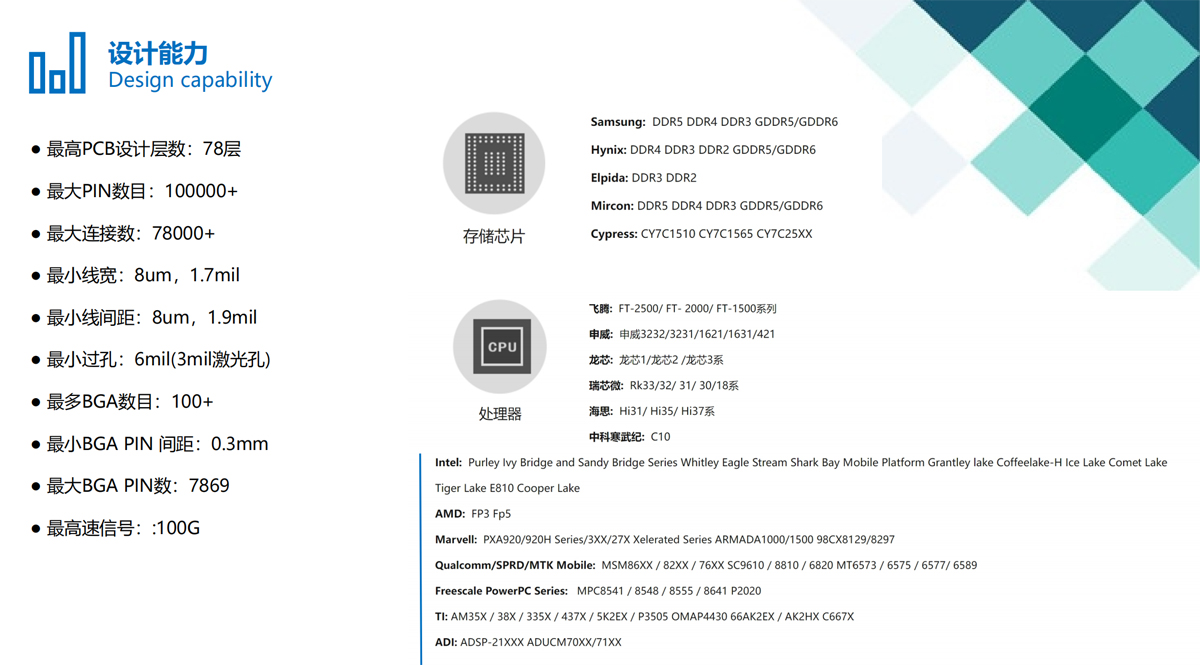Click the 最大BGA PIN数：7869 line

click(130, 485)
